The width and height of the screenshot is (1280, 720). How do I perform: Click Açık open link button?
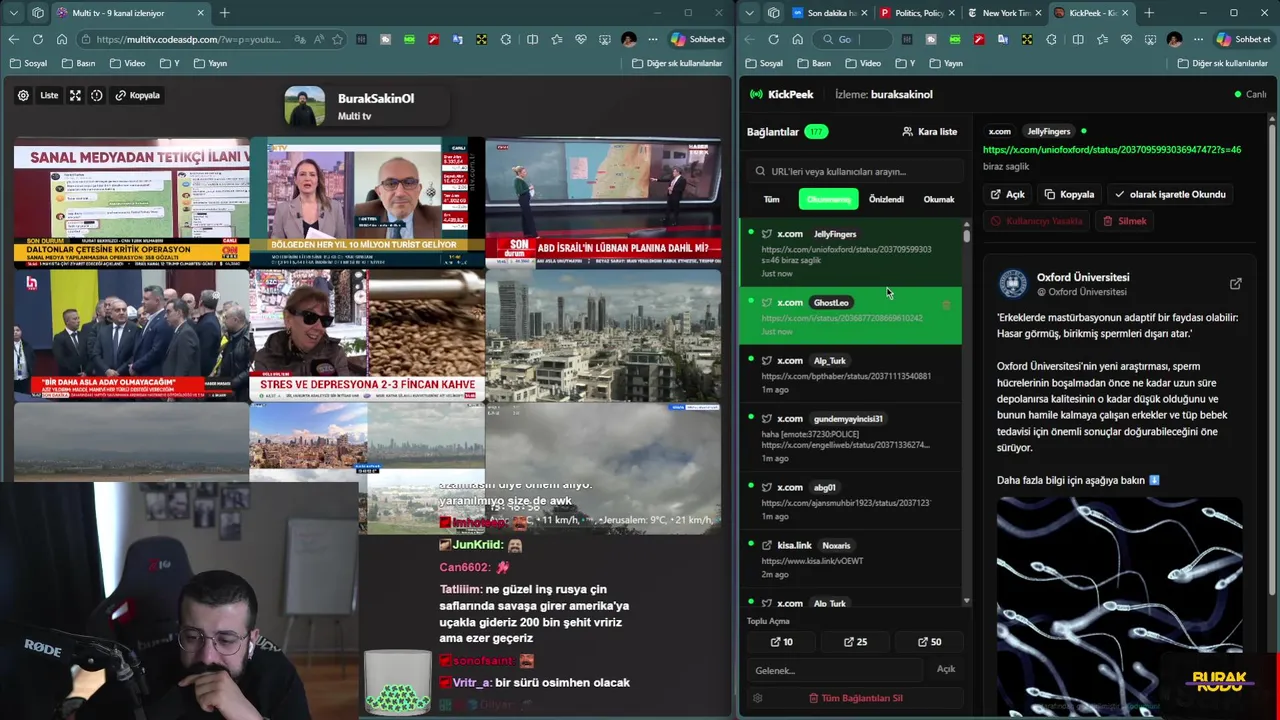(1008, 194)
